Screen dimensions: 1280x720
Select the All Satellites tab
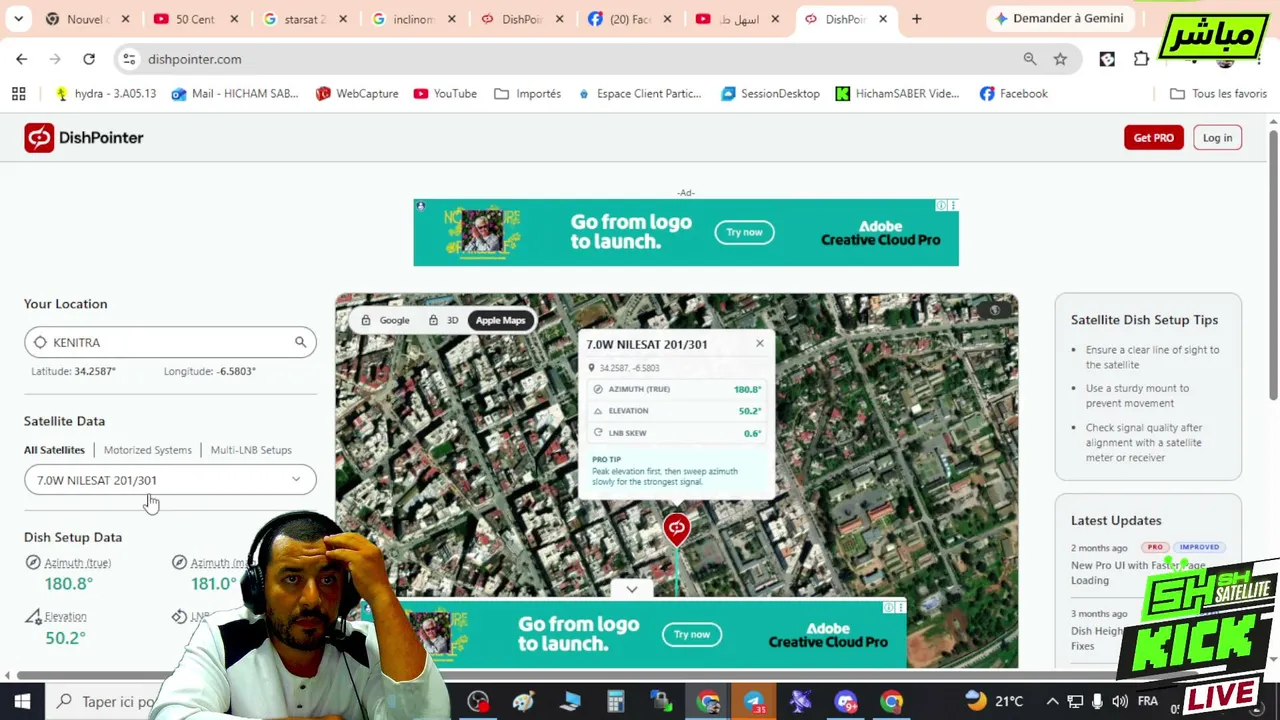click(54, 450)
